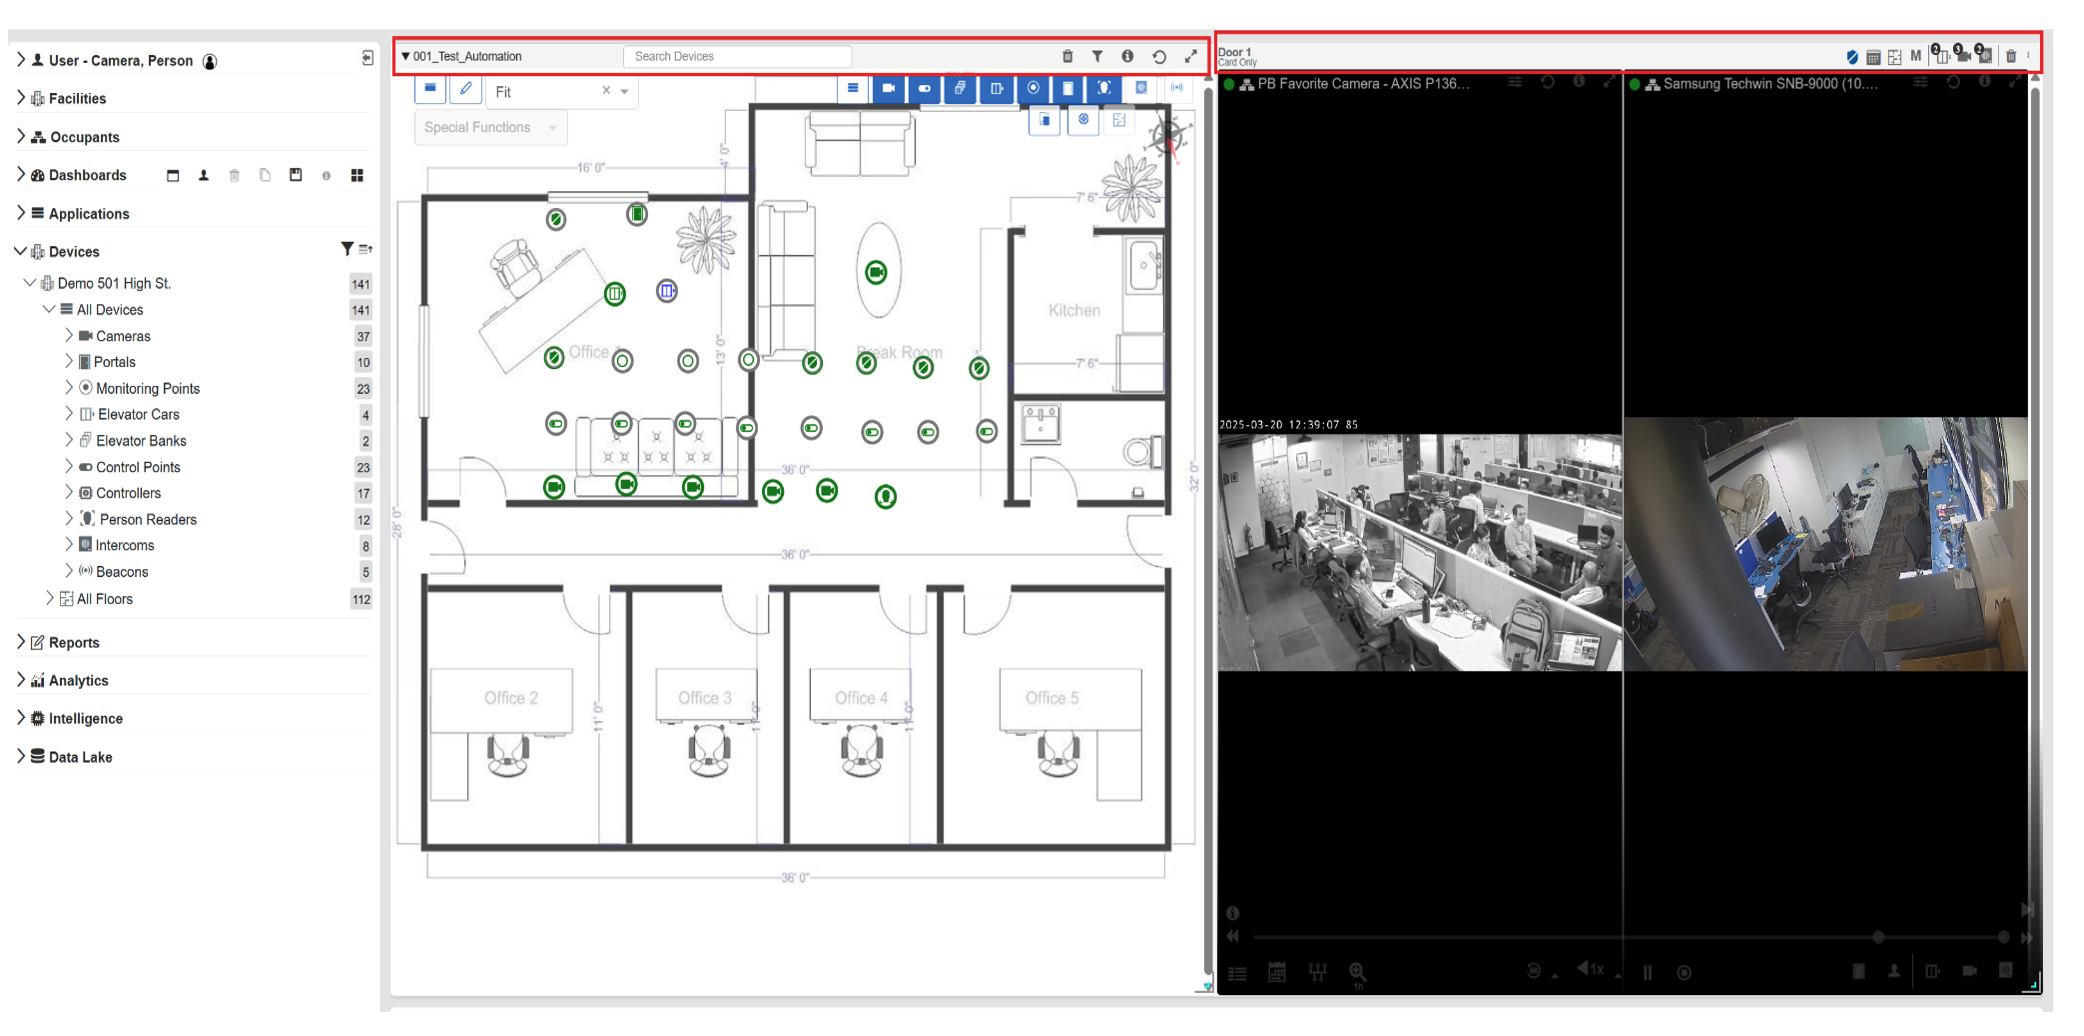2084x1036 pixels.
Task: Click inside the Search Devices input field
Action: click(x=737, y=56)
